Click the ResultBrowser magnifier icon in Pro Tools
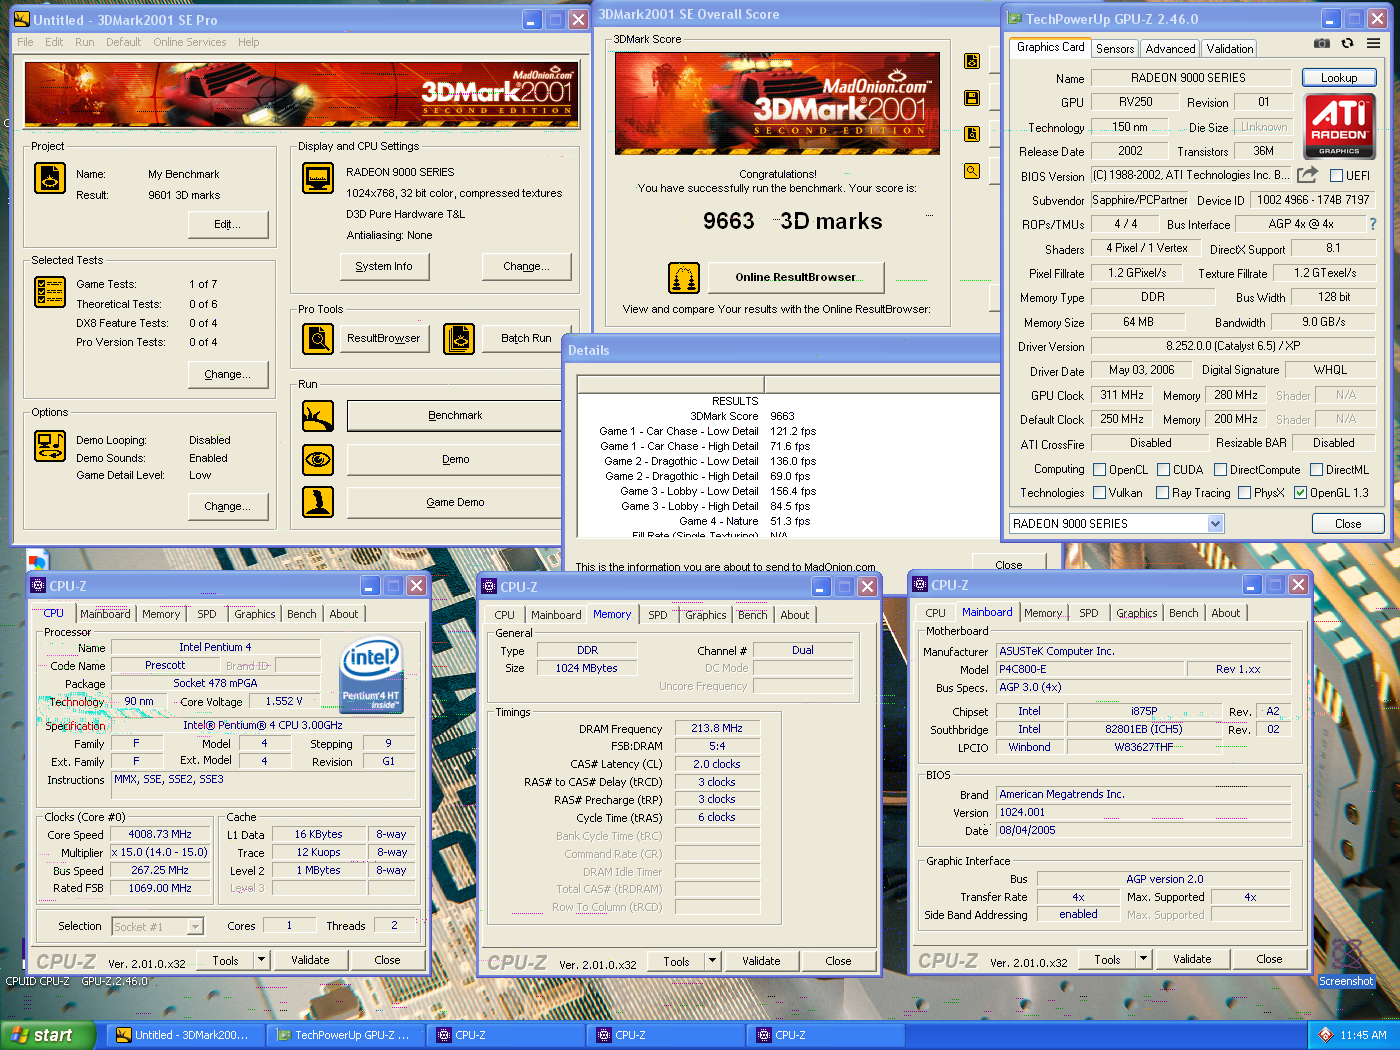This screenshot has height=1050, width=1400. coord(318,339)
